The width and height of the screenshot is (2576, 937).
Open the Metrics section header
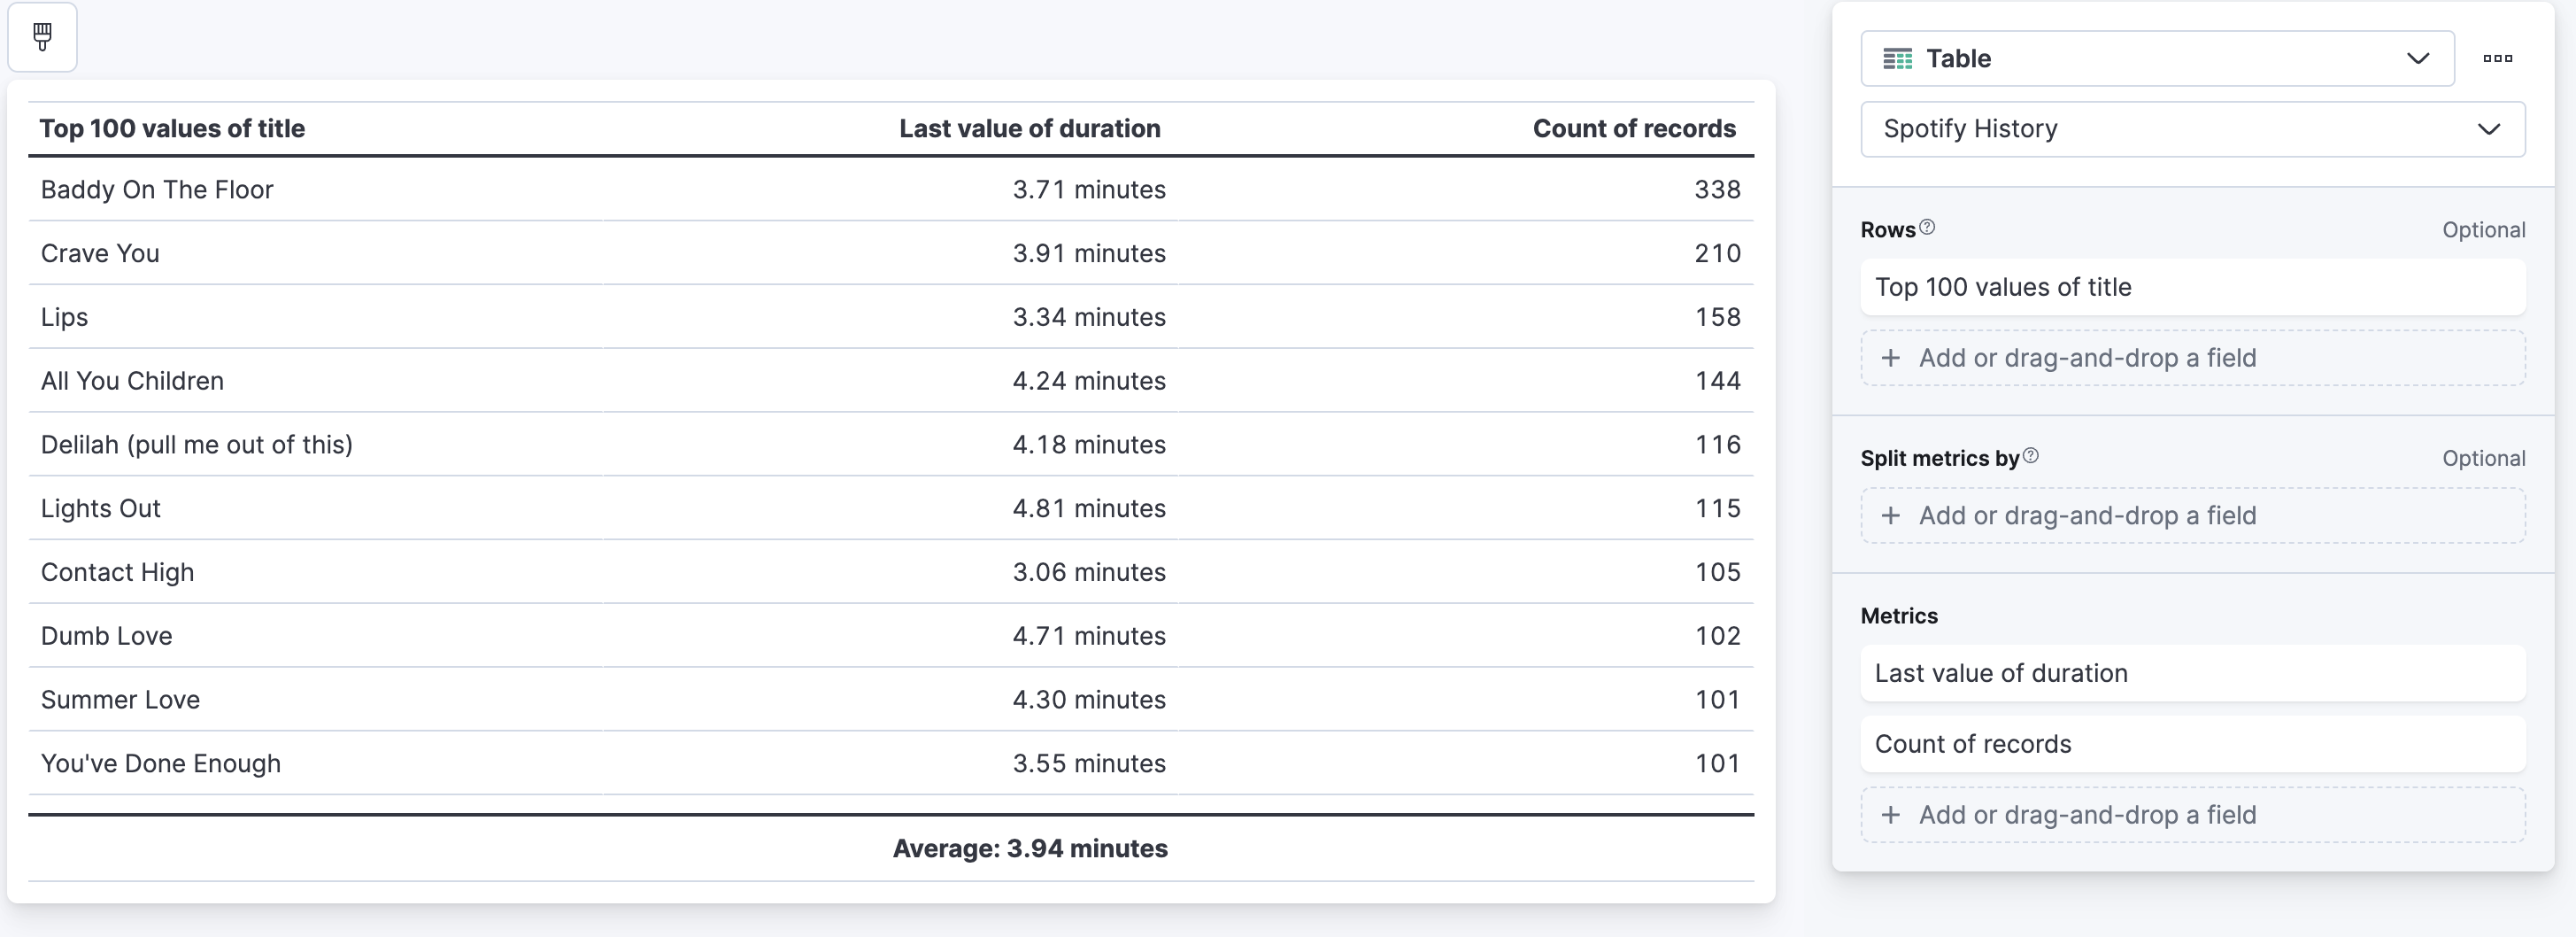(x=1898, y=616)
